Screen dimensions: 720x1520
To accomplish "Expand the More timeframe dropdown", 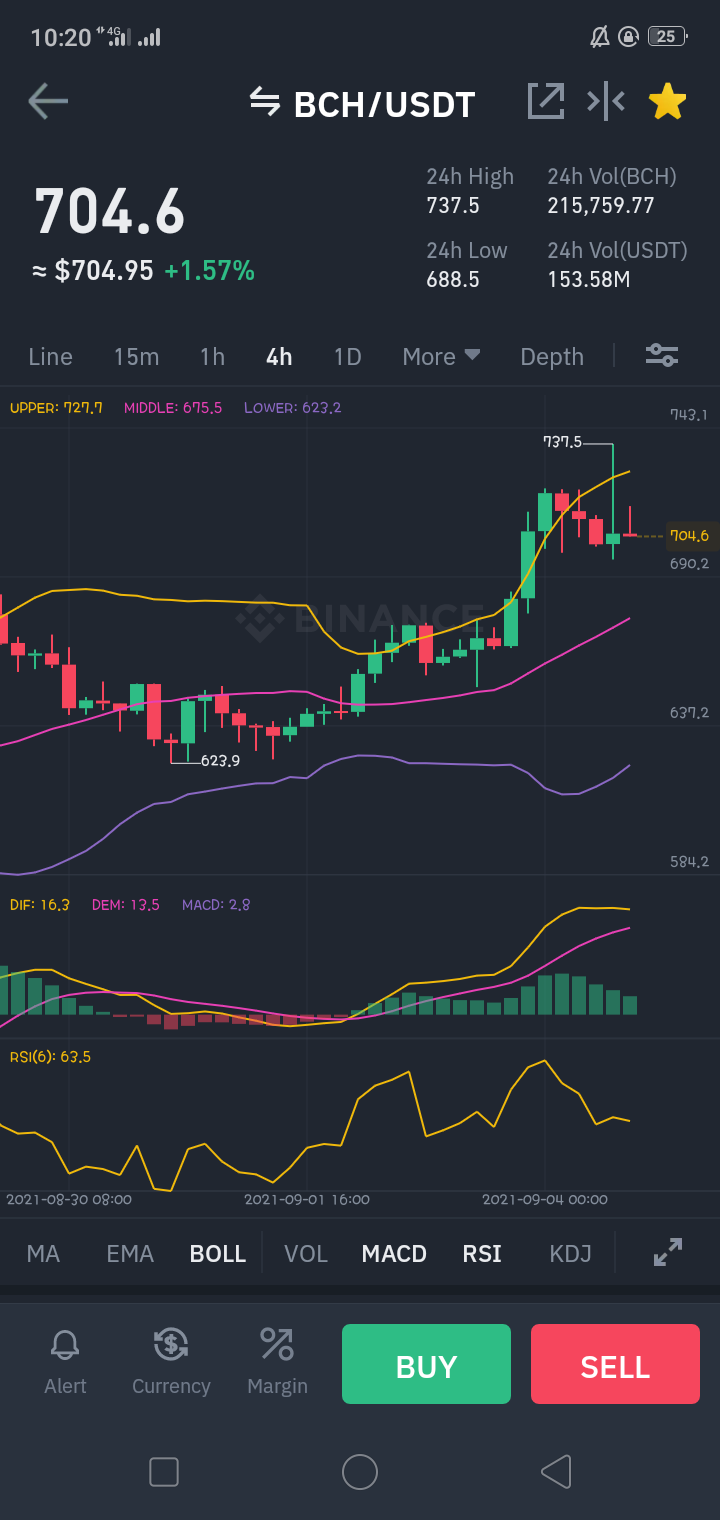I will (x=442, y=356).
